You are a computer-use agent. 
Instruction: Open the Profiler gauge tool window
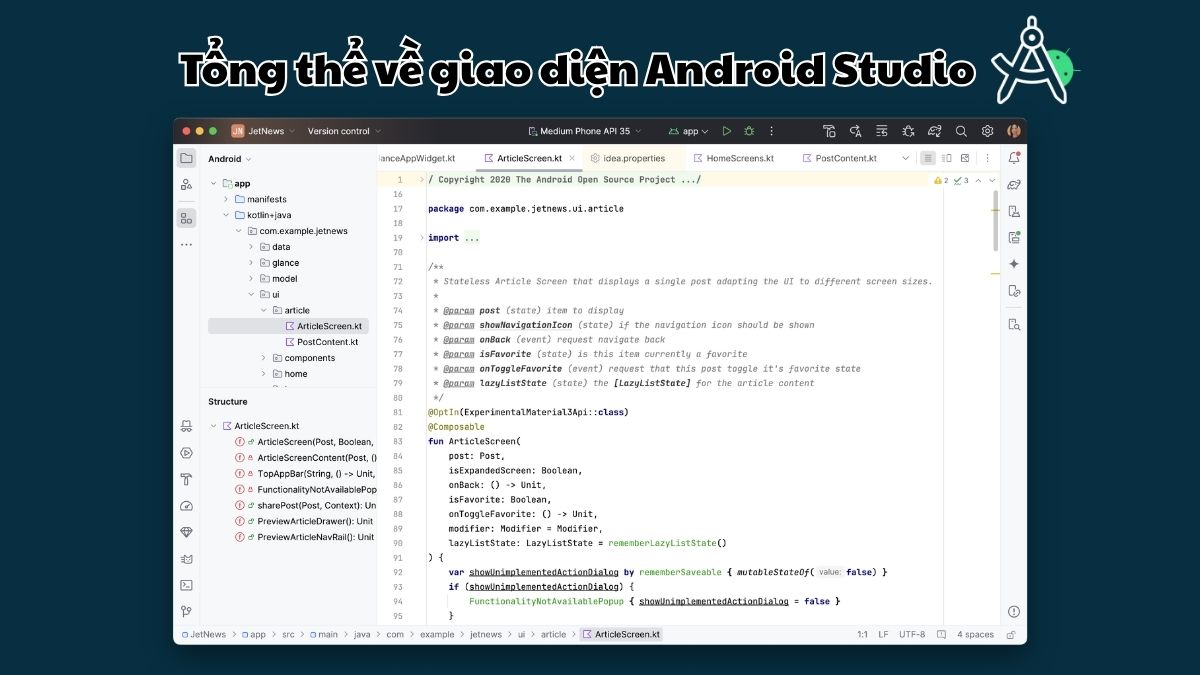click(x=186, y=506)
